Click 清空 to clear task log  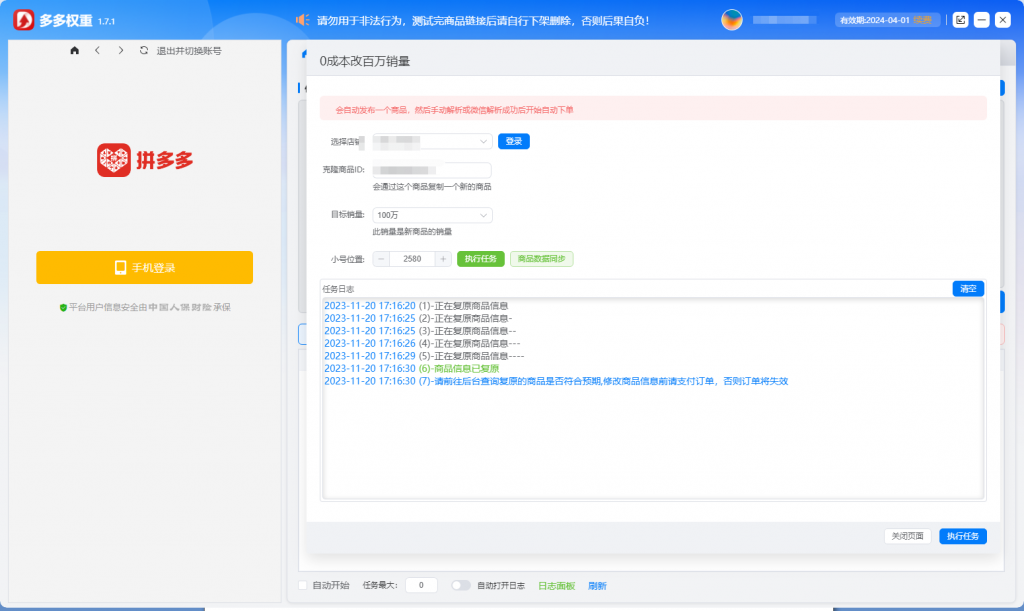[x=968, y=289]
